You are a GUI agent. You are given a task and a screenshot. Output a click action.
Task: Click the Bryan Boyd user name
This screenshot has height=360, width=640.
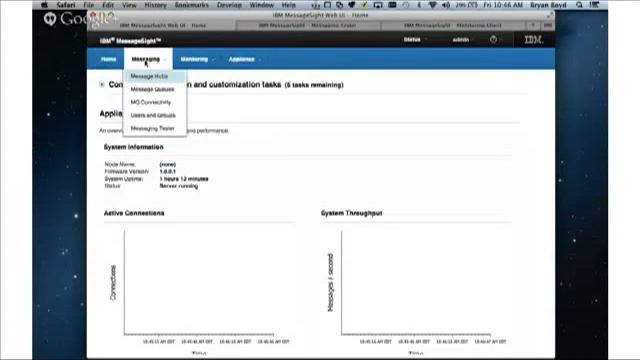(x=548, y=5)
